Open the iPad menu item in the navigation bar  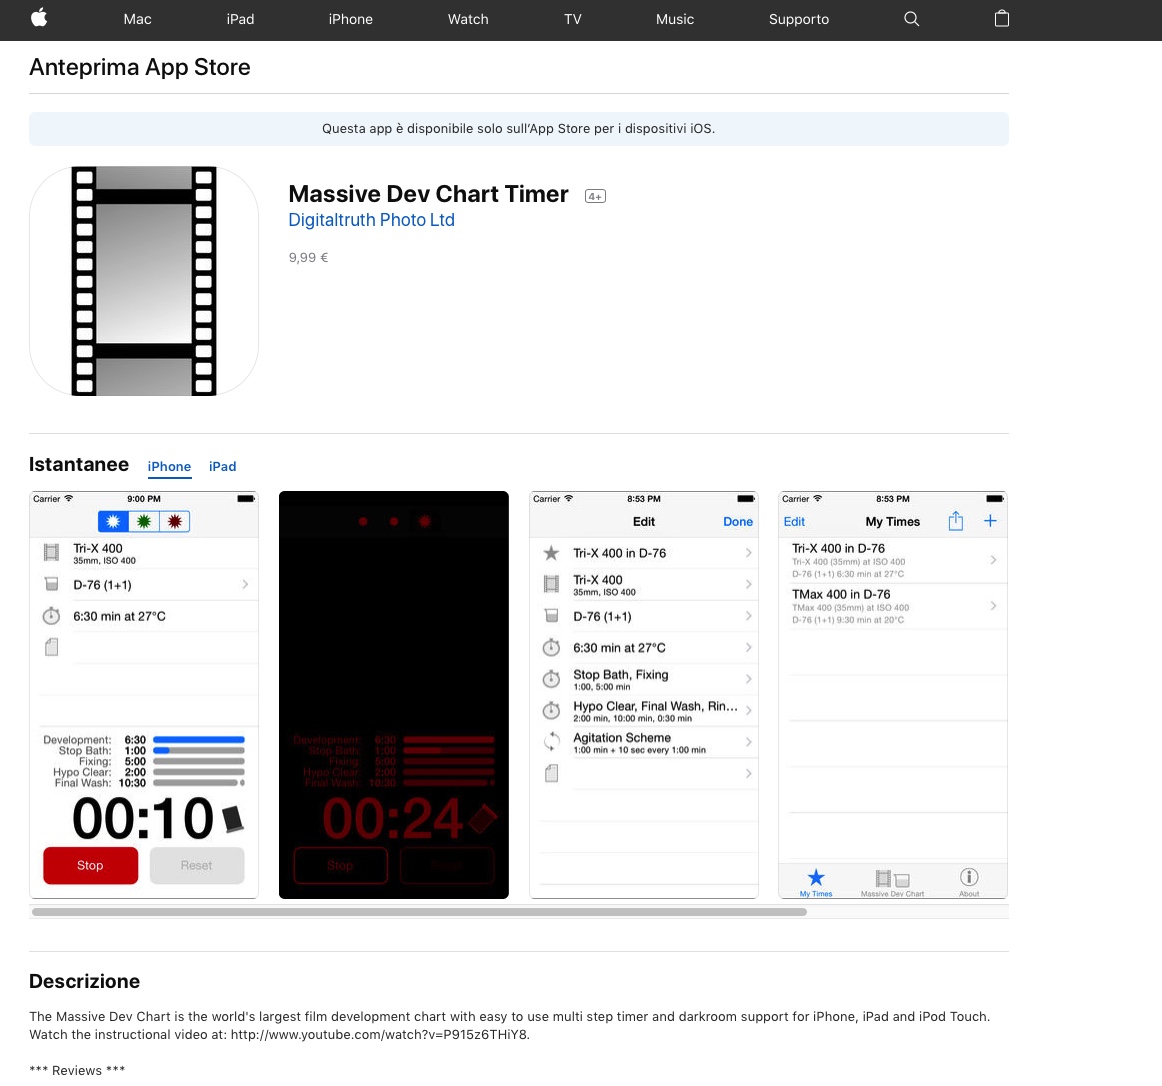coord(240,19)
